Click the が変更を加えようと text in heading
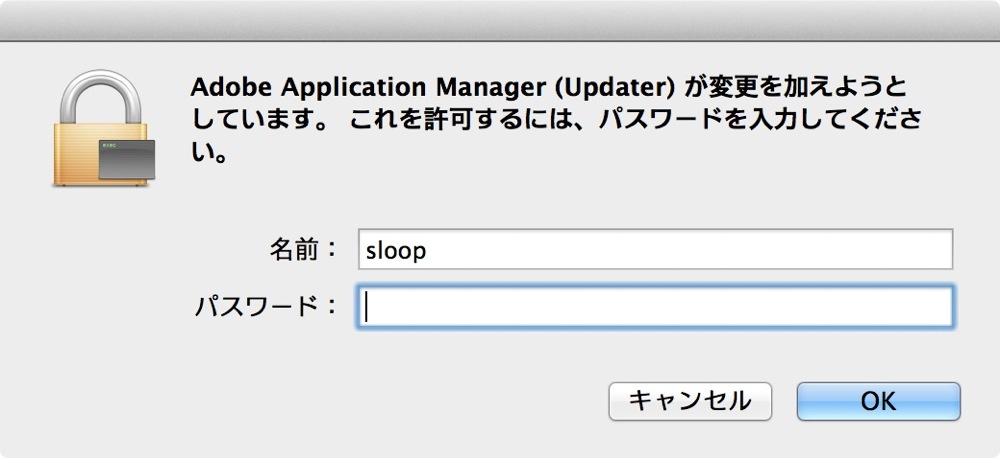The height and width of the screenshot is (458, 1000). [x=795, y=87]
